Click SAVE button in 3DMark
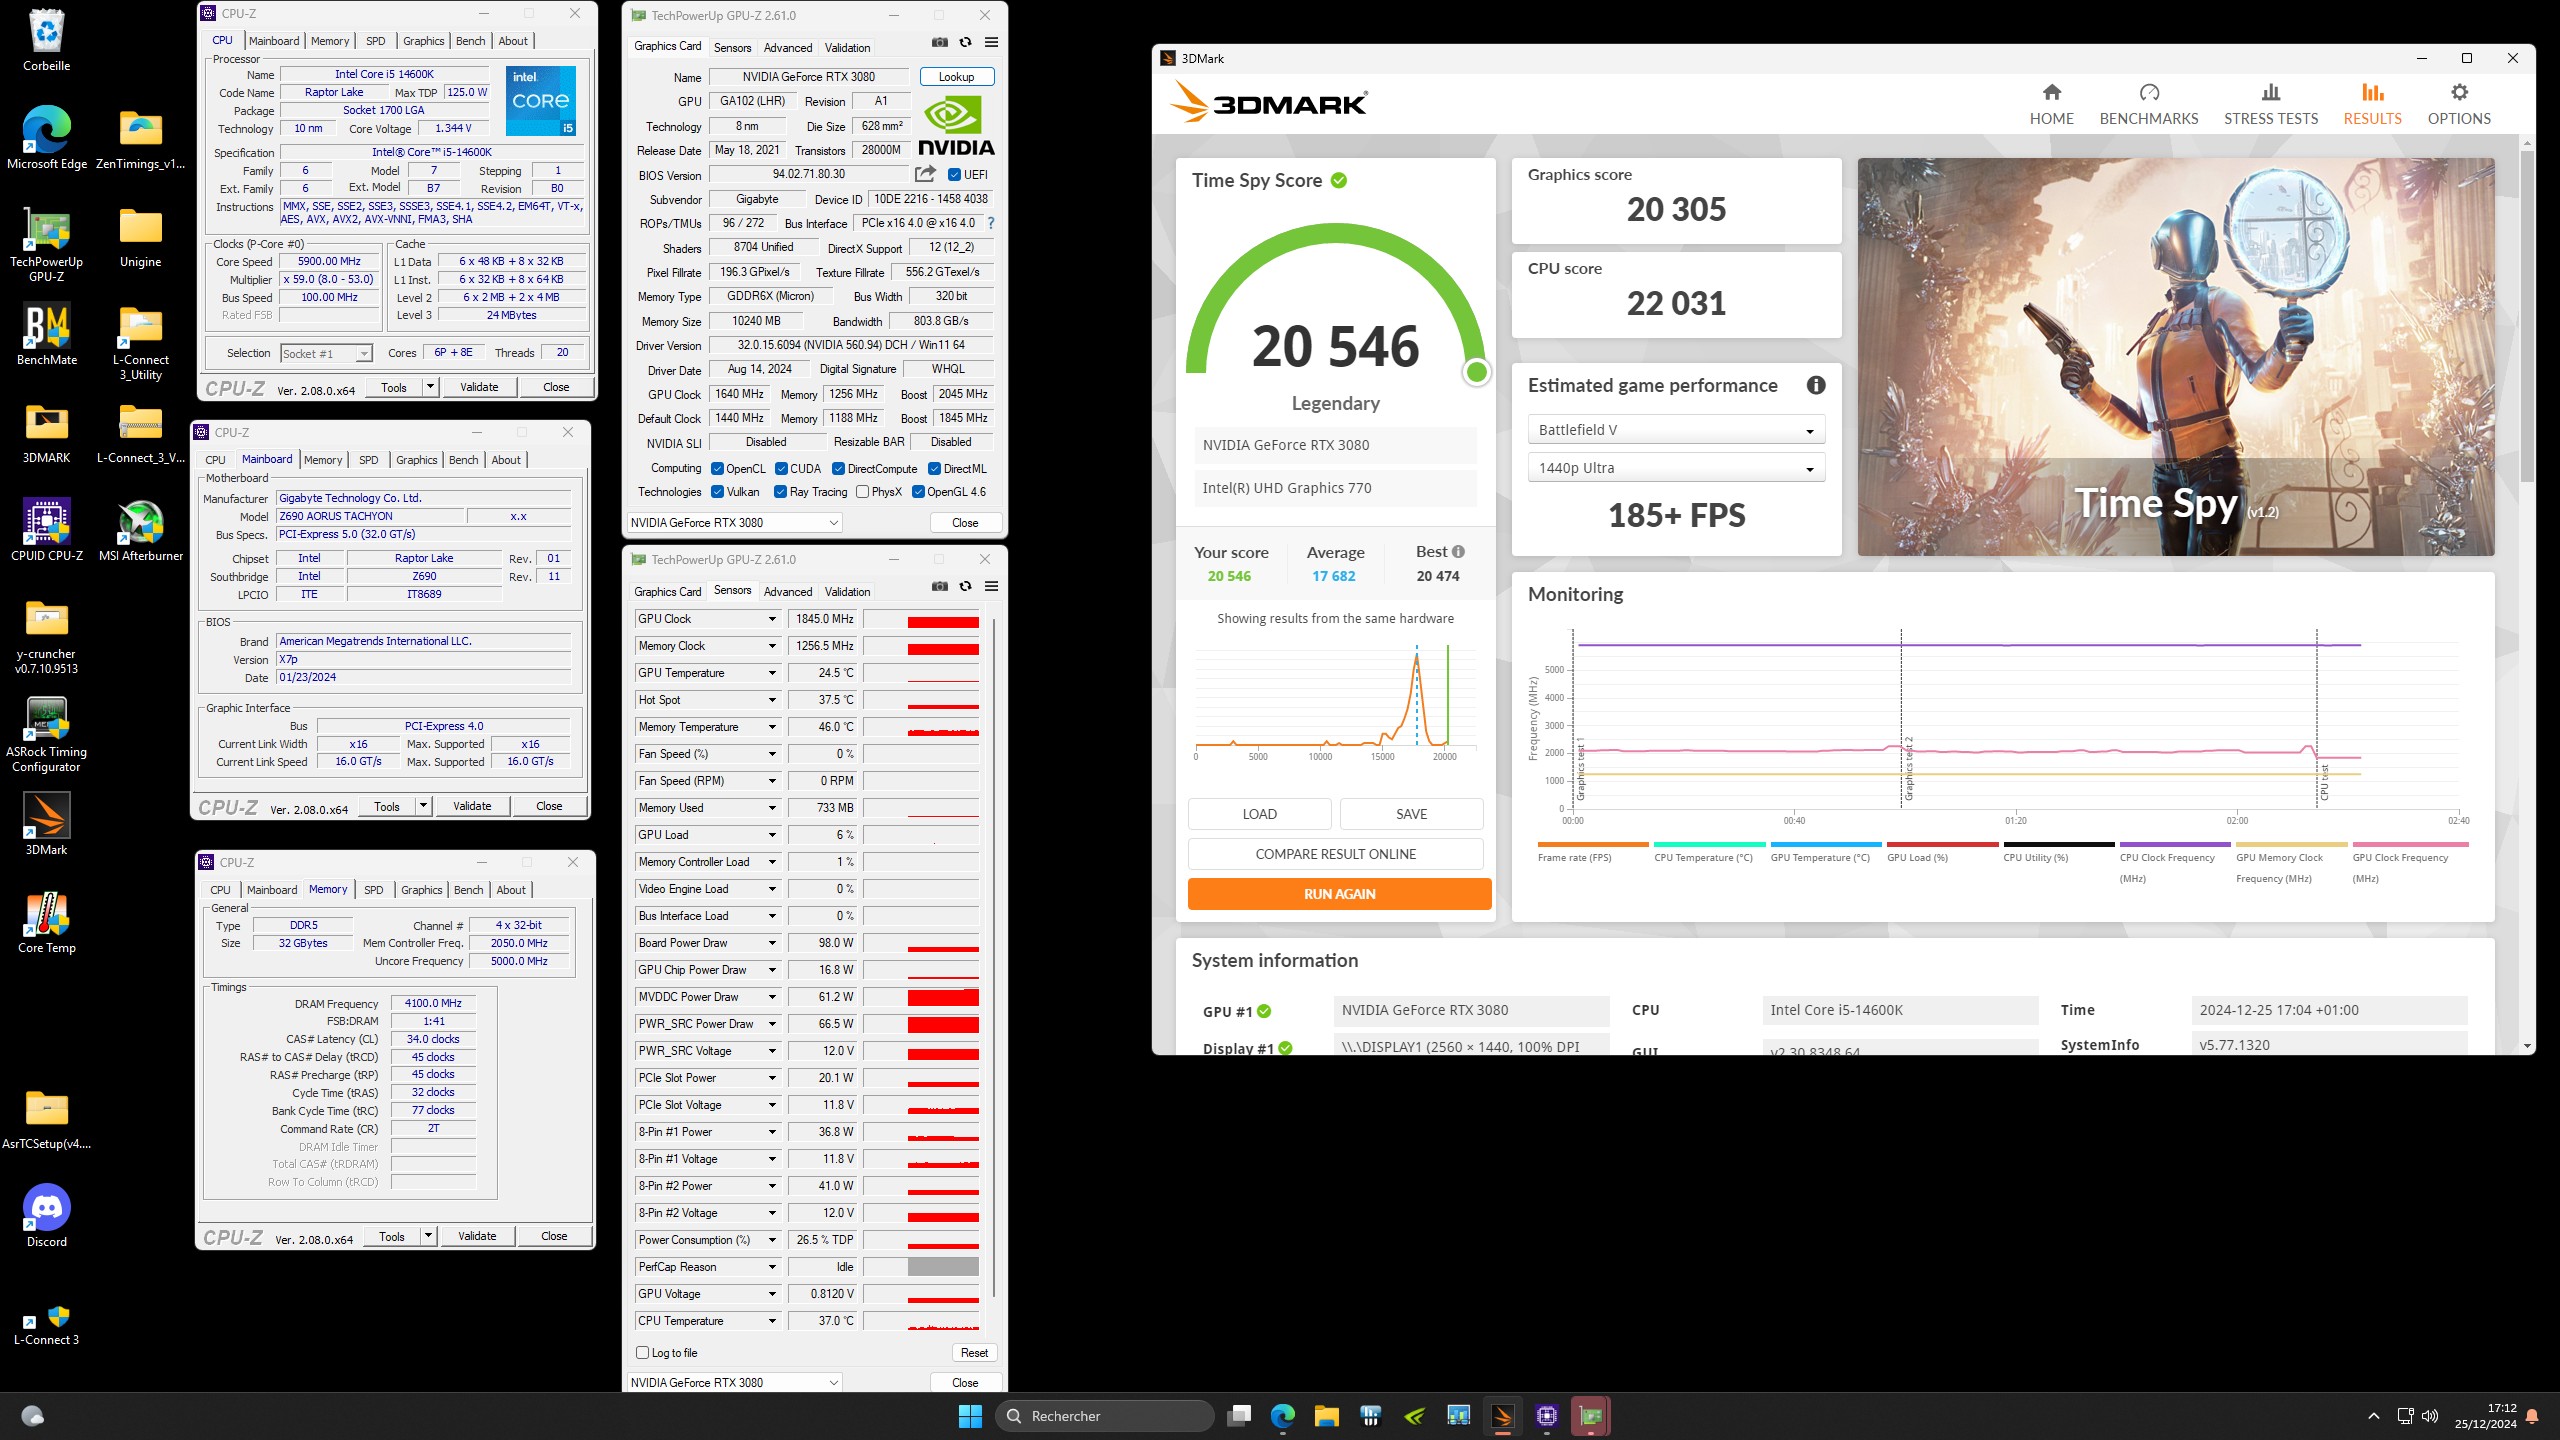 point(1411,814)
